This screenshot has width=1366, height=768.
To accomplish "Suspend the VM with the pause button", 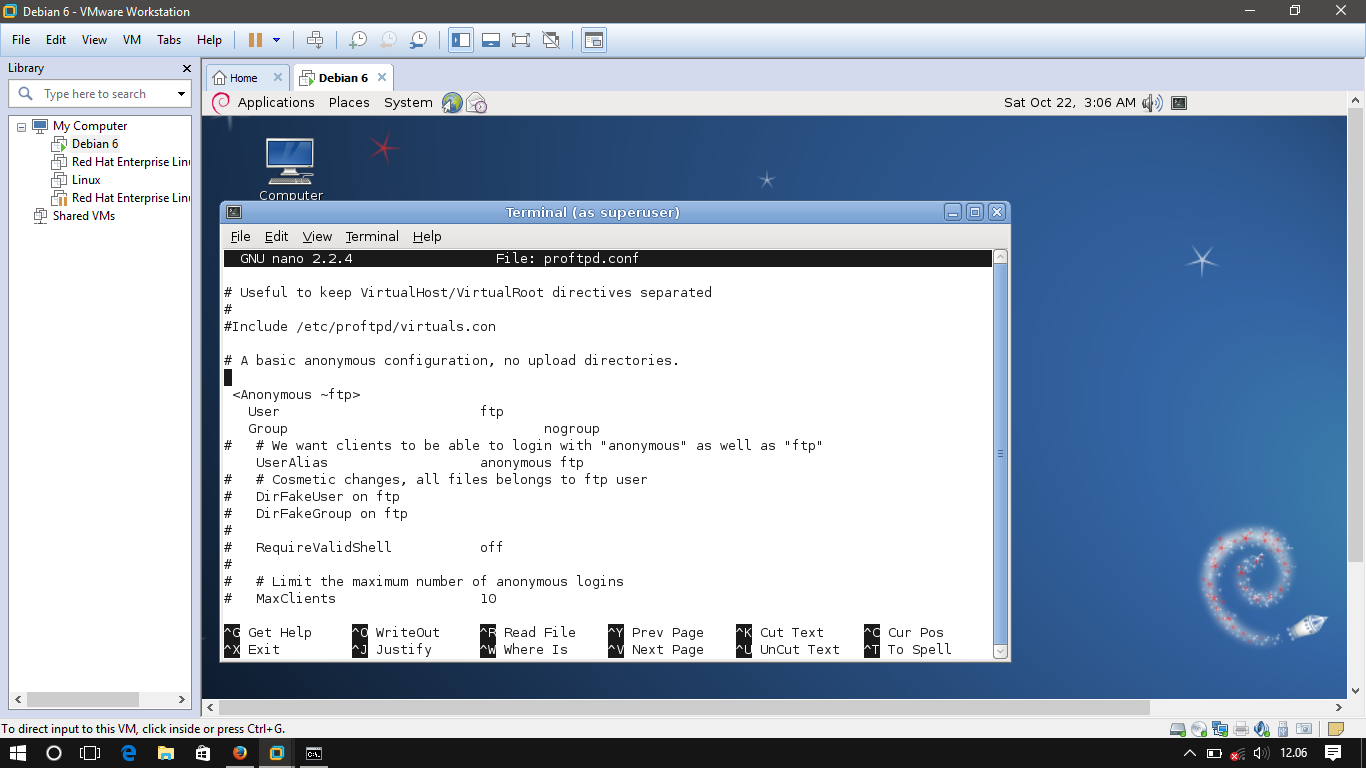I will point(255,40).
